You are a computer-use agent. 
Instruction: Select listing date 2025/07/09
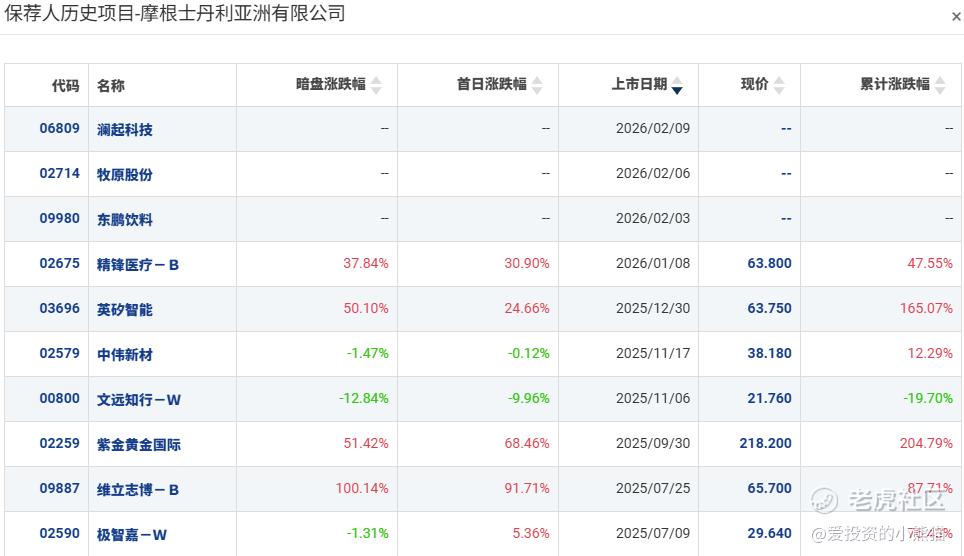tap(653, 533)
